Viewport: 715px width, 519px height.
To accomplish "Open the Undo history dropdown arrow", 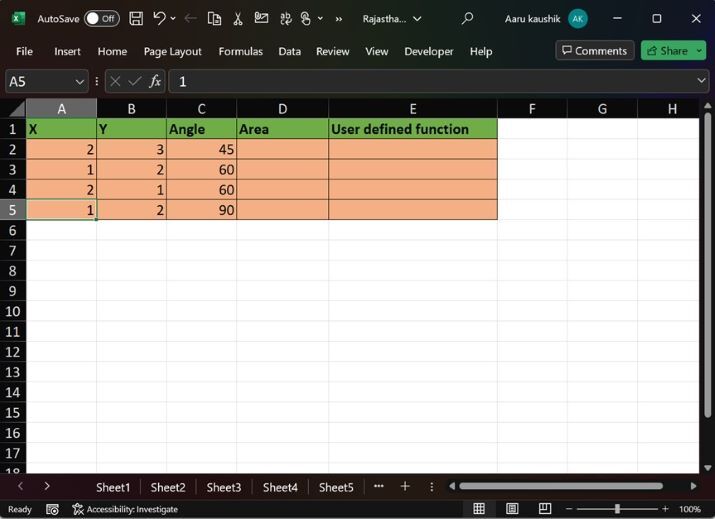I will tap(173, 19).
